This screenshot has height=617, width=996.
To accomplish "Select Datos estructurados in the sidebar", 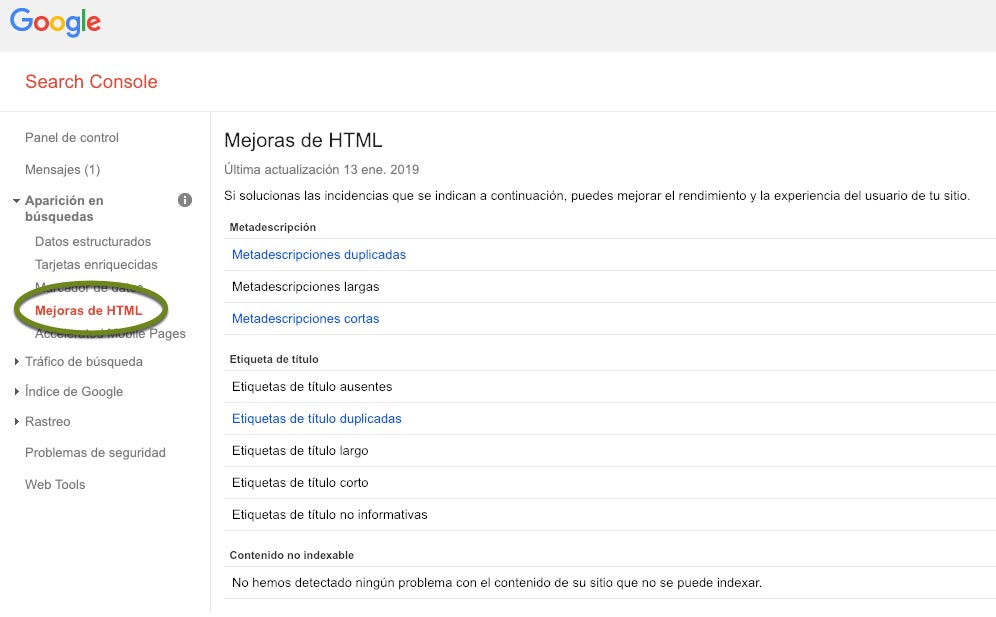I will (92, 241).
